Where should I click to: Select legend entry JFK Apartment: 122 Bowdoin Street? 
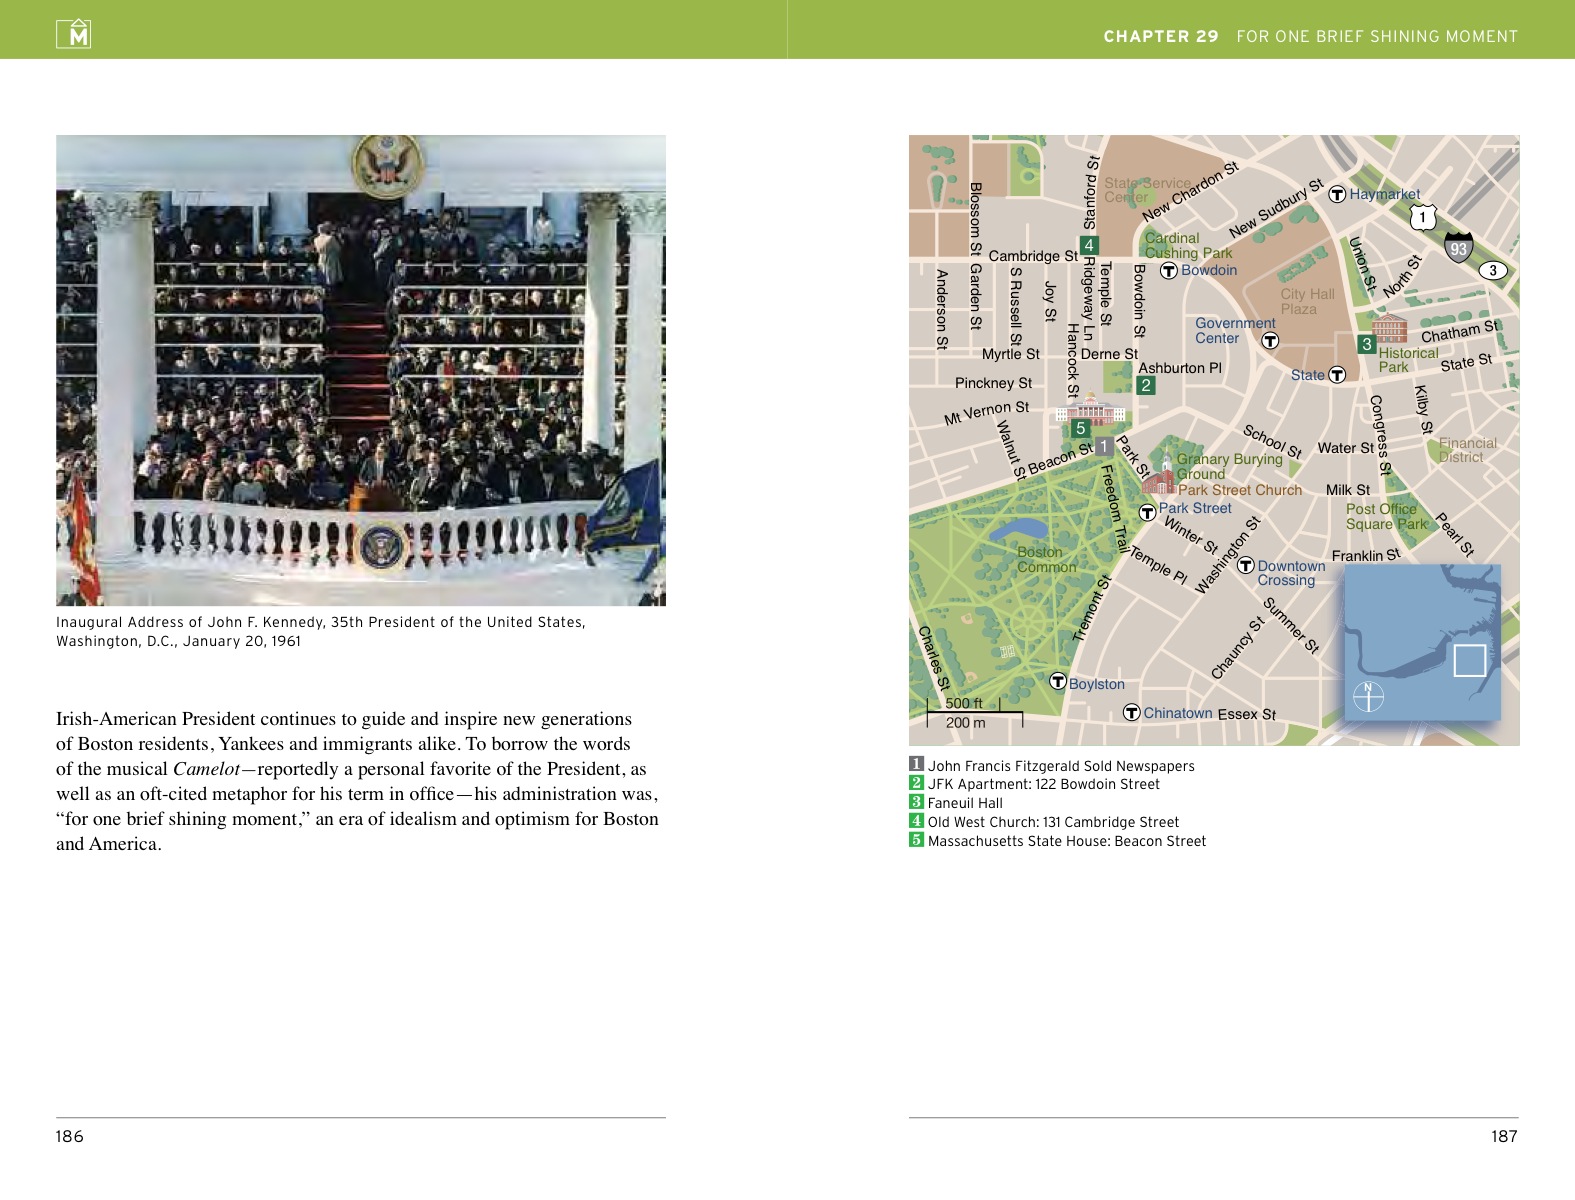coord(1035,784)
